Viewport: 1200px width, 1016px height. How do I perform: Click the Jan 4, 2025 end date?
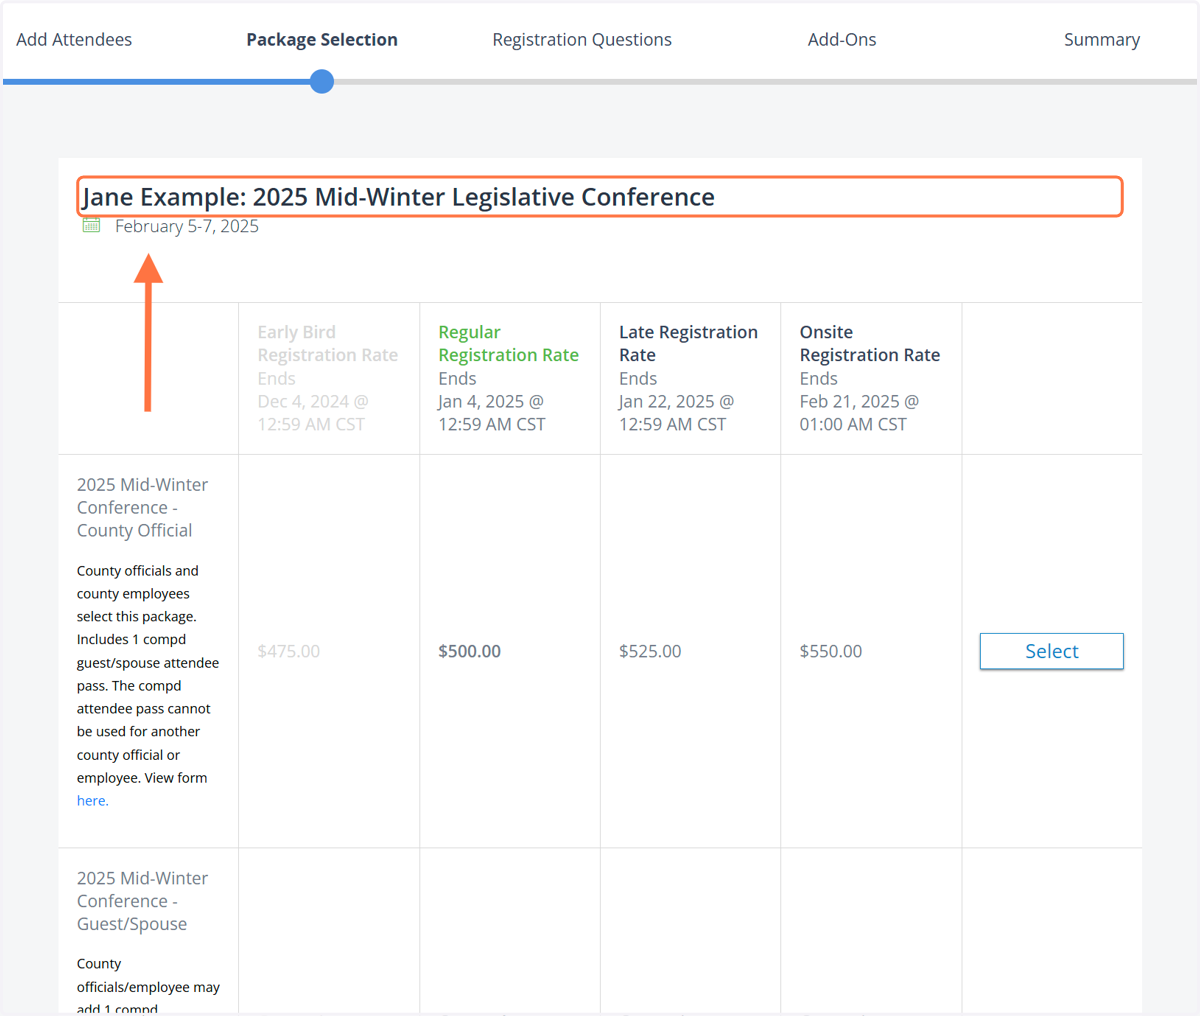pyautogui.click(x=492, y=413)
